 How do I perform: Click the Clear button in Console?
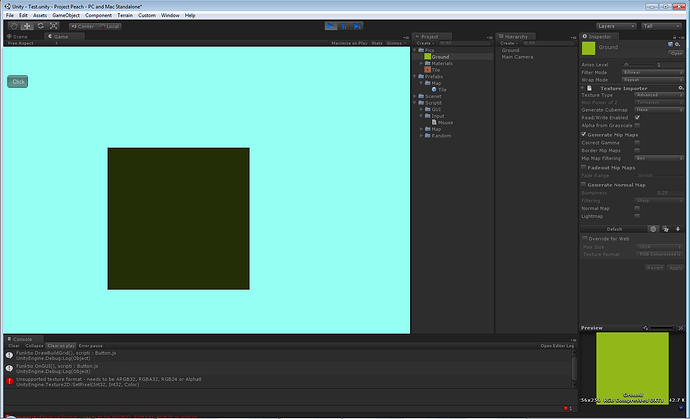(14, 346)
